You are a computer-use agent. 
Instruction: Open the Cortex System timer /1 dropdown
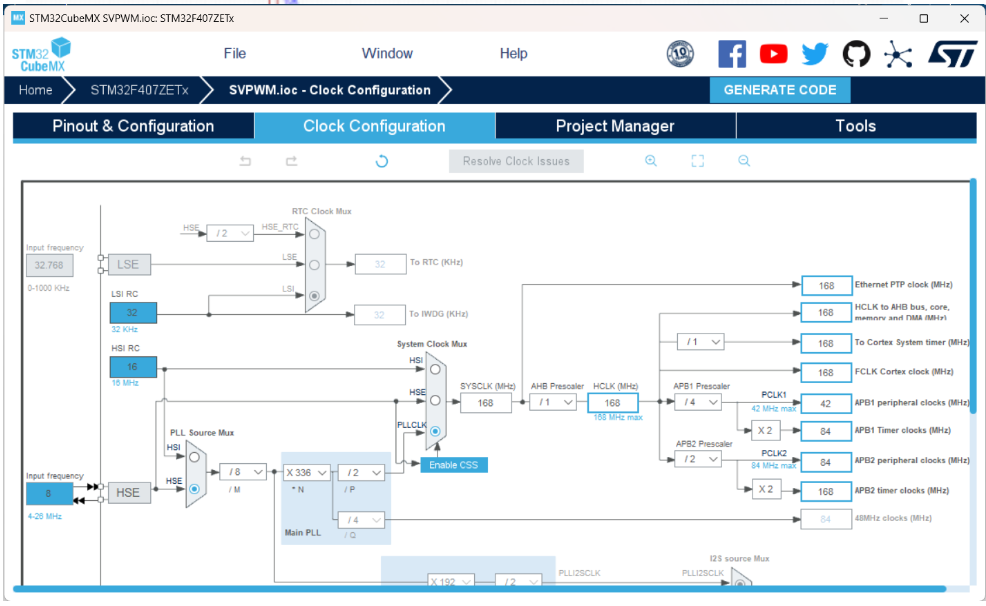tap(701, 342)
